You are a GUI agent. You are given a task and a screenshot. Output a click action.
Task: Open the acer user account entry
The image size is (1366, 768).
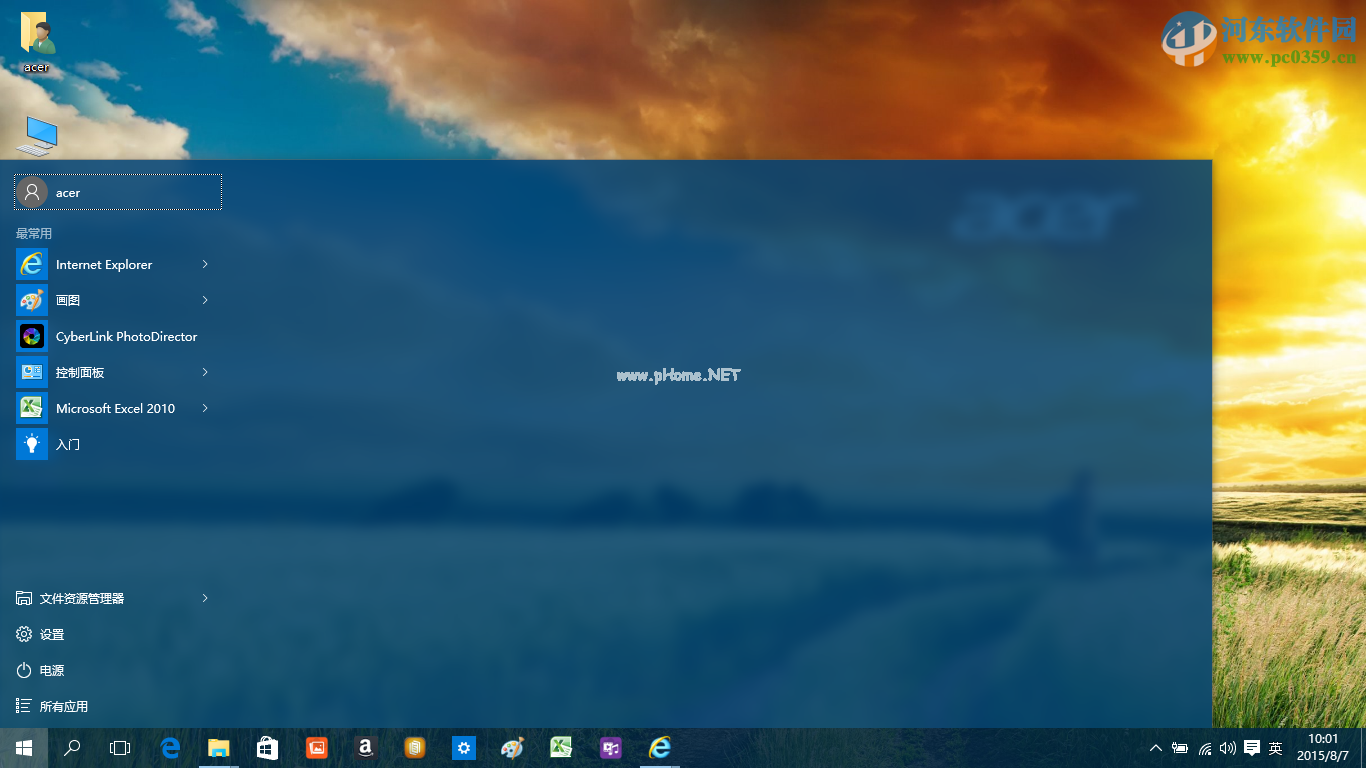[x=118, y=192]
